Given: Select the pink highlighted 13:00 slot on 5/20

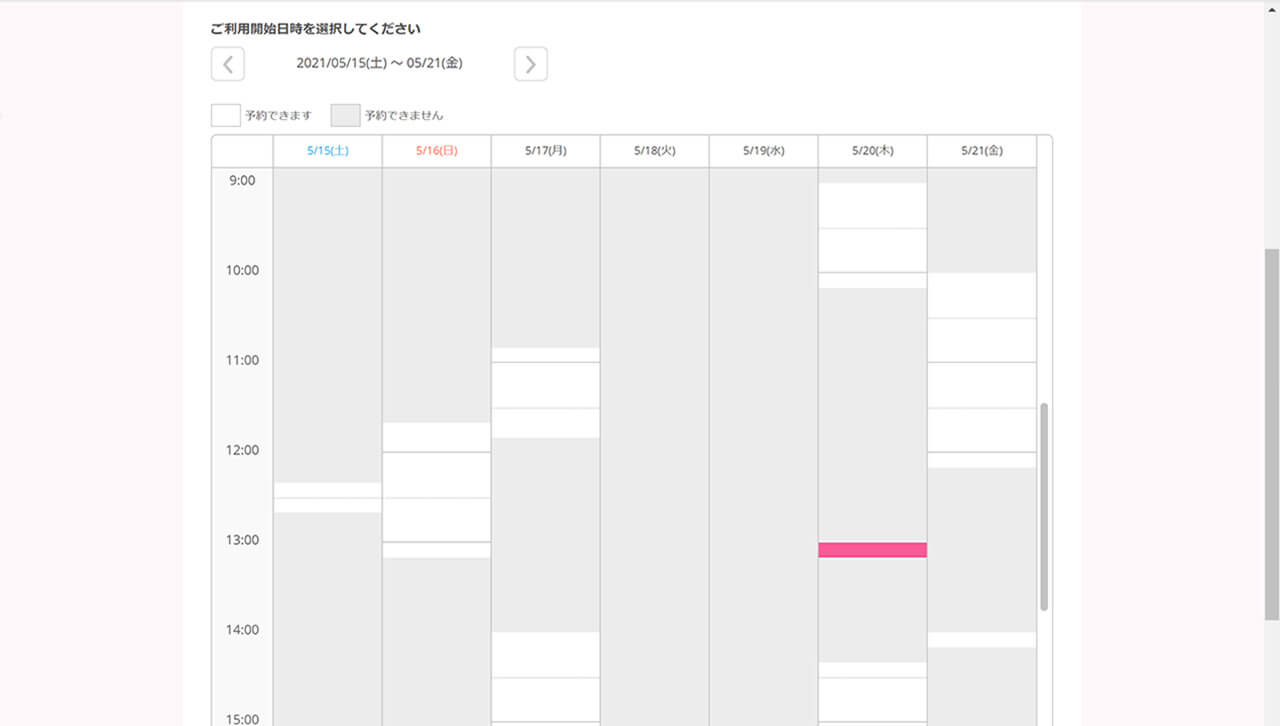Looking at the screenshot, I should click(872, 550).
